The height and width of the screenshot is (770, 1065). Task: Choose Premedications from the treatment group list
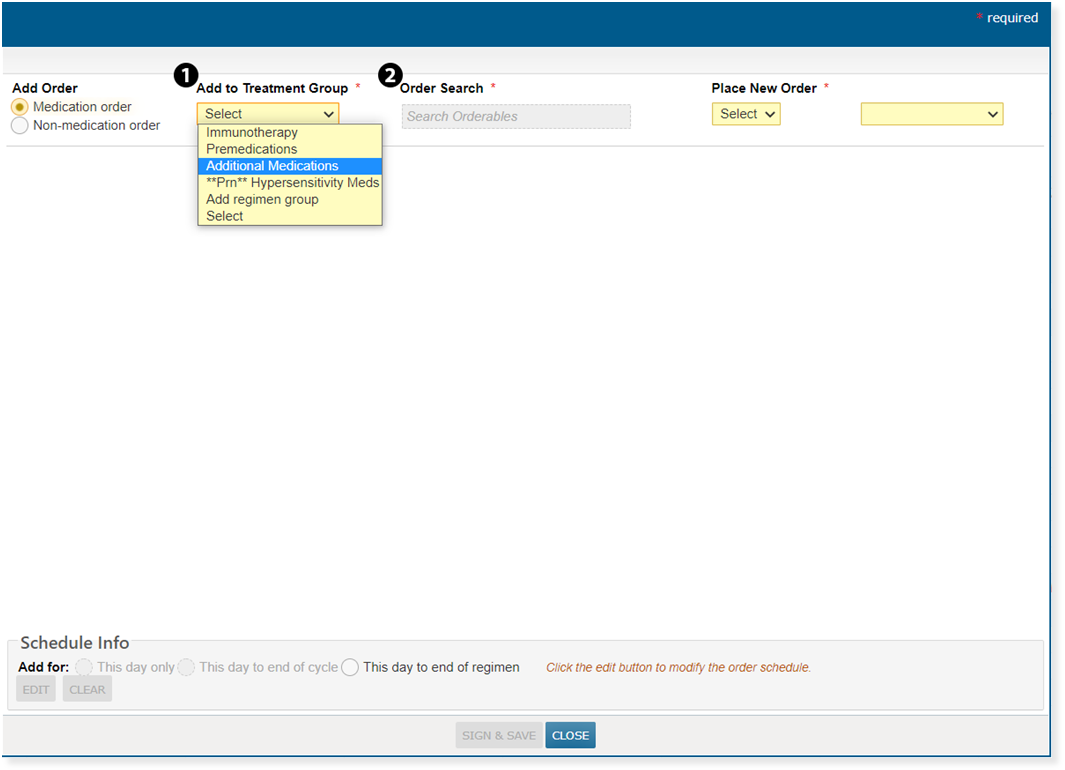click(252, 149)
